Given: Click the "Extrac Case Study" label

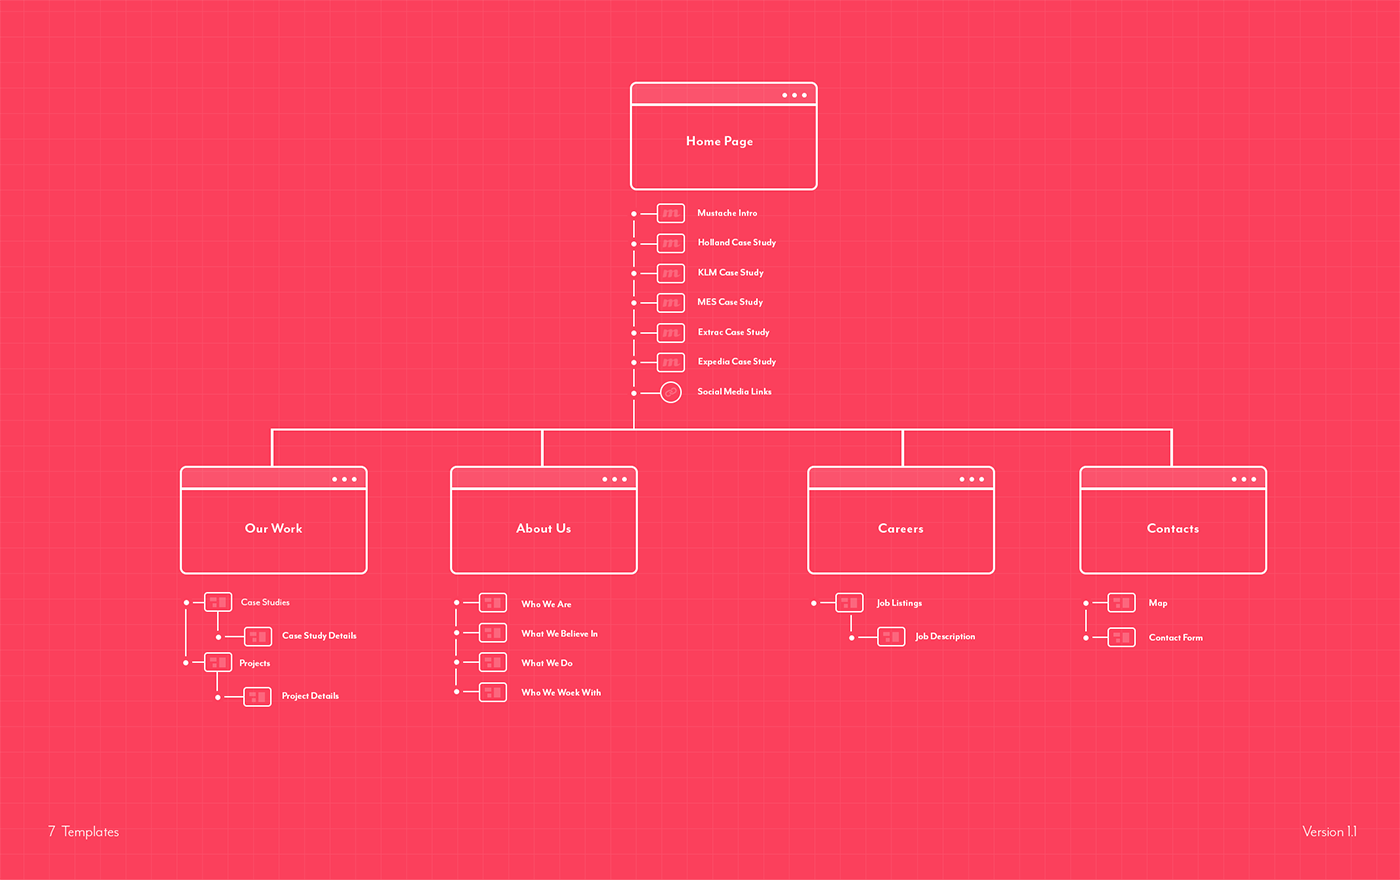Looking at the screenshot, I should tap(734, 332).
